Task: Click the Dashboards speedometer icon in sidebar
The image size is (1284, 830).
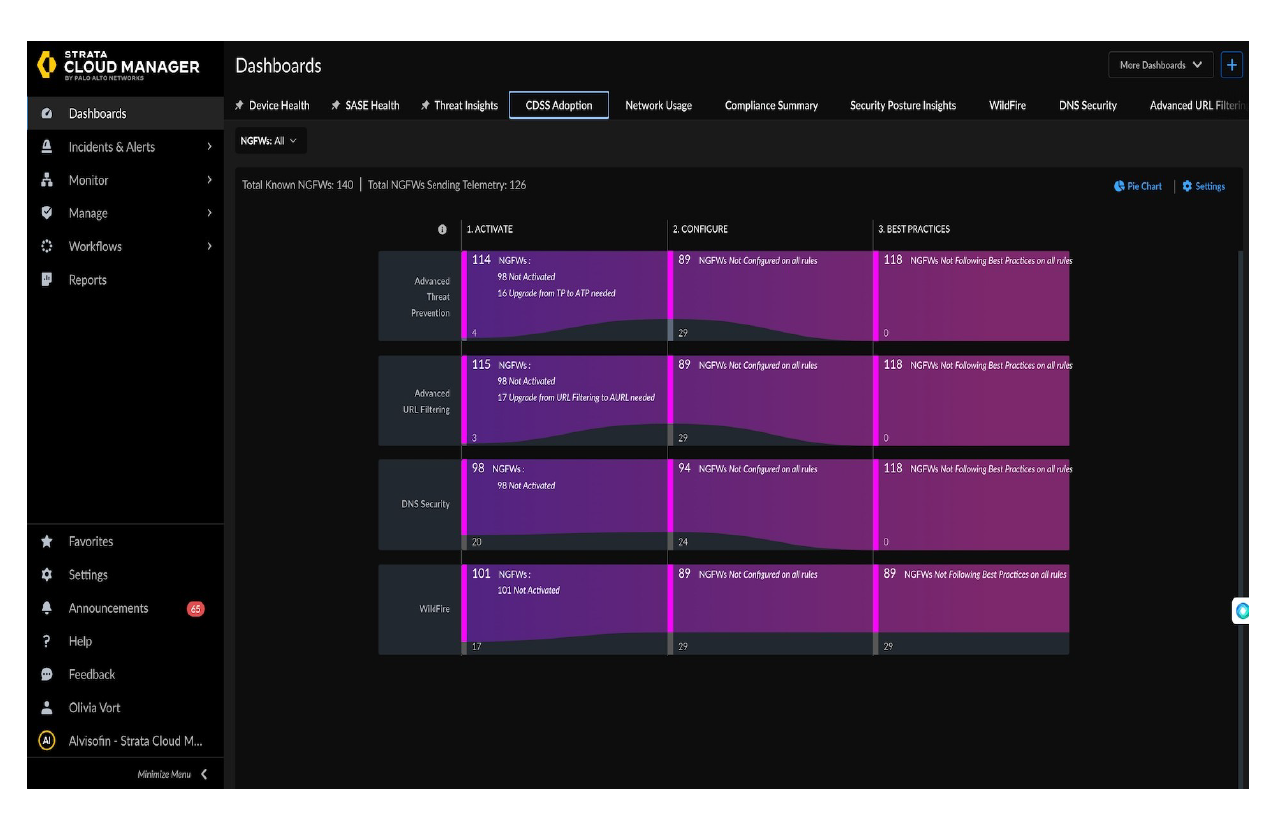Action: coord(46,114)
